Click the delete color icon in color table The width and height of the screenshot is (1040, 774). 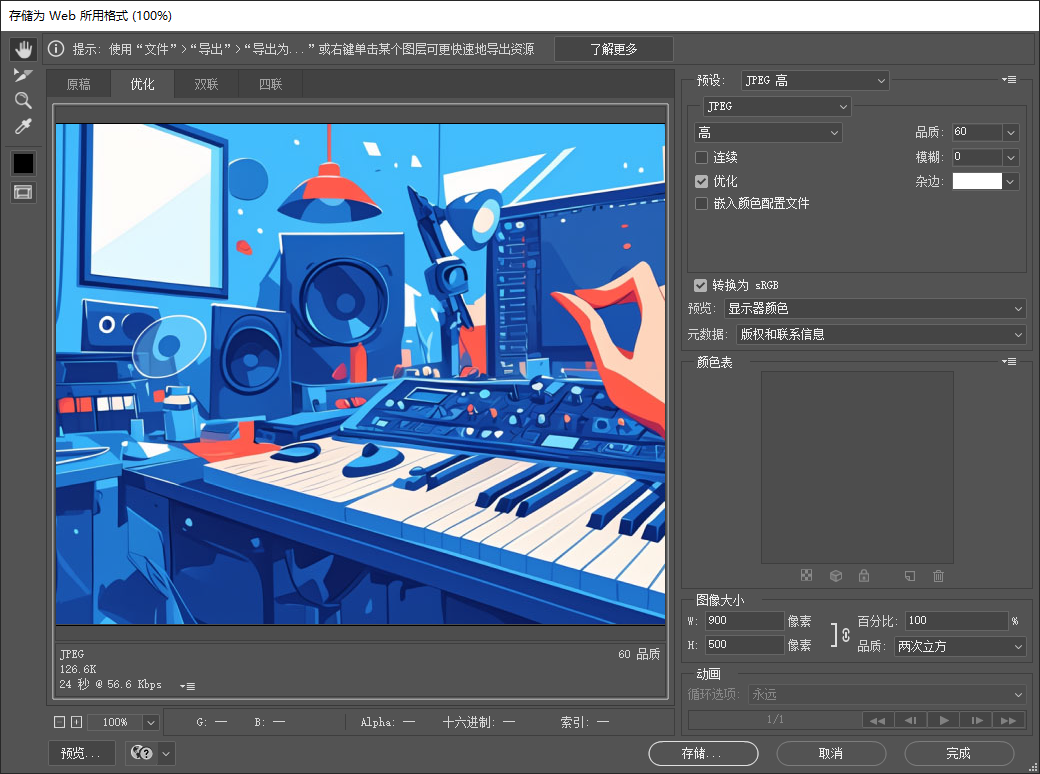click(938, 575)
